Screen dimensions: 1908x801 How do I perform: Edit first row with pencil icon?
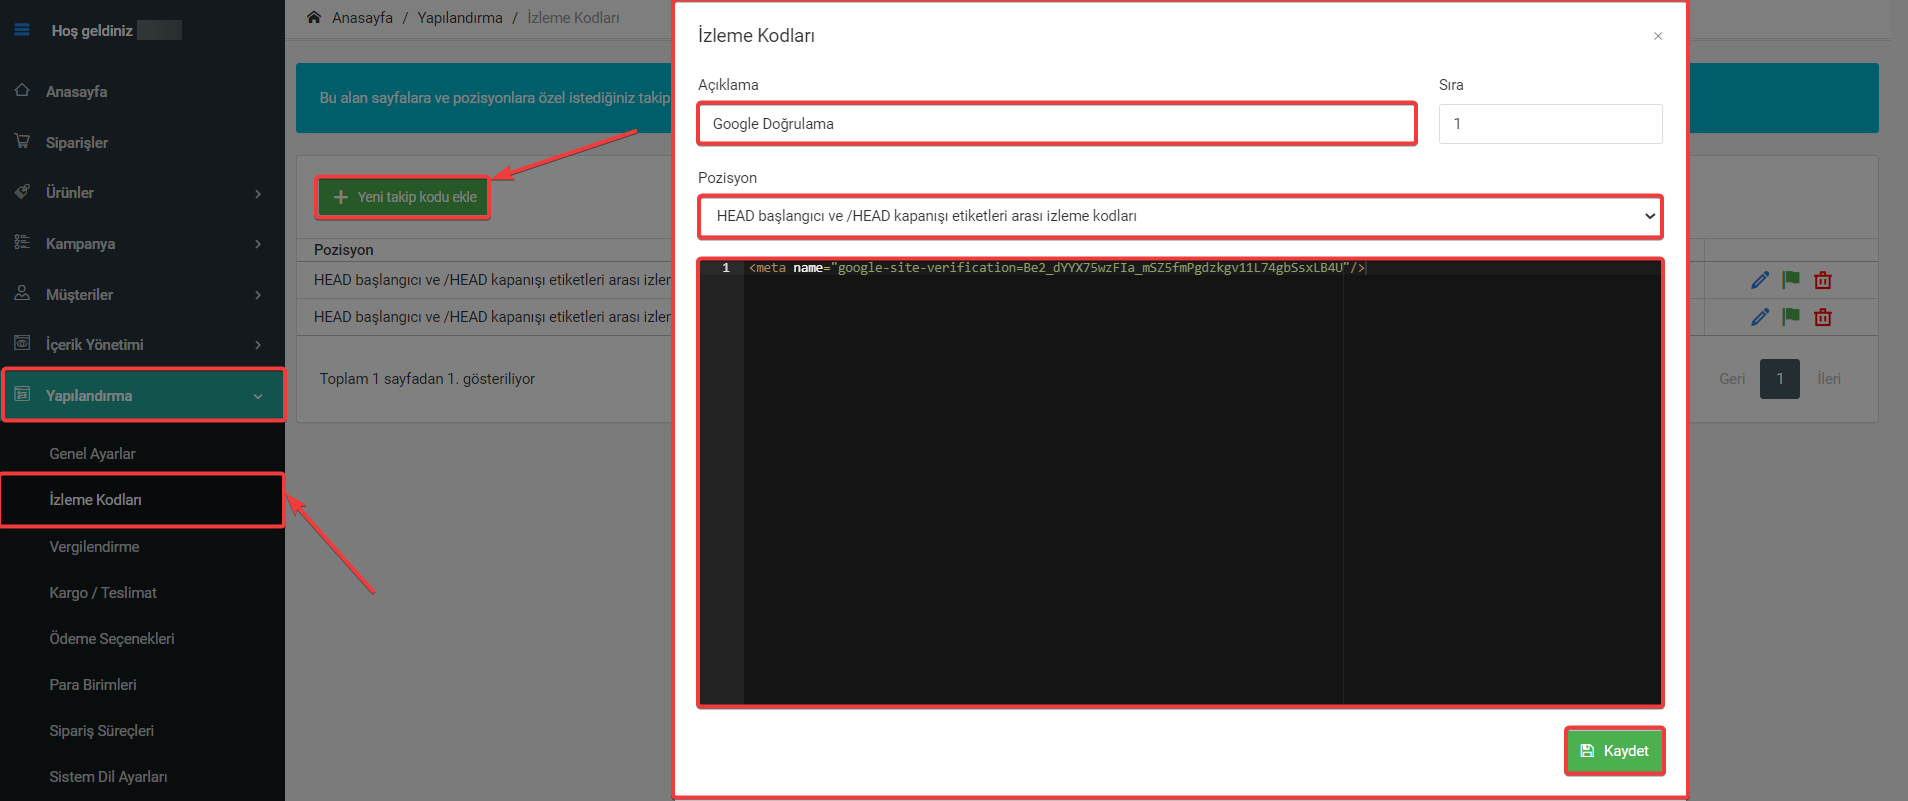(x=1760, y=280)
